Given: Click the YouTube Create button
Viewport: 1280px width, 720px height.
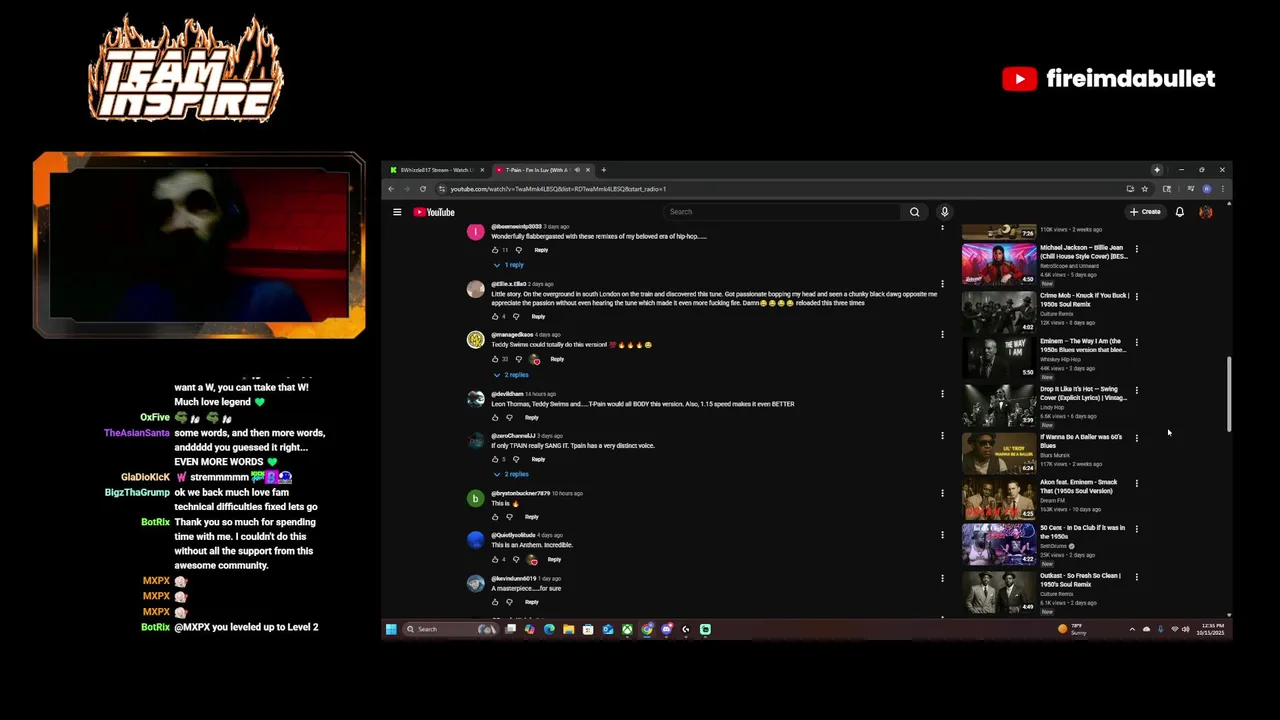Looking at the screenshot, I should coord(1145,212).
